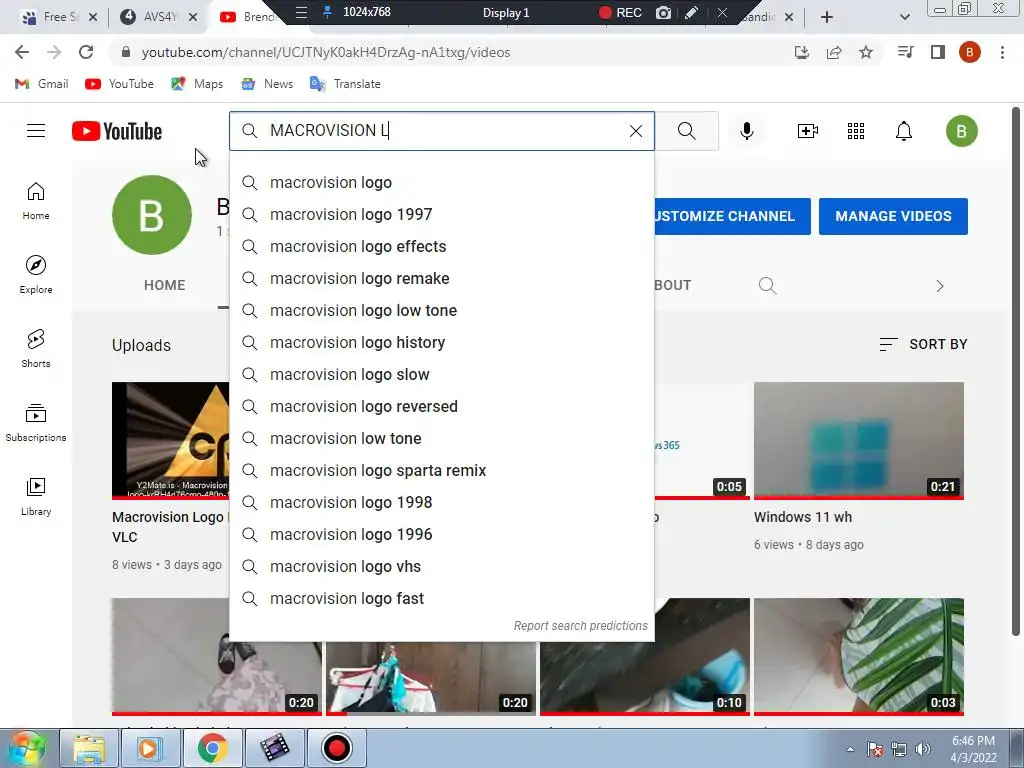Select suggestion 'macrovision logo'
This screenshot has height=768, width=1024.
coord(441,182)
